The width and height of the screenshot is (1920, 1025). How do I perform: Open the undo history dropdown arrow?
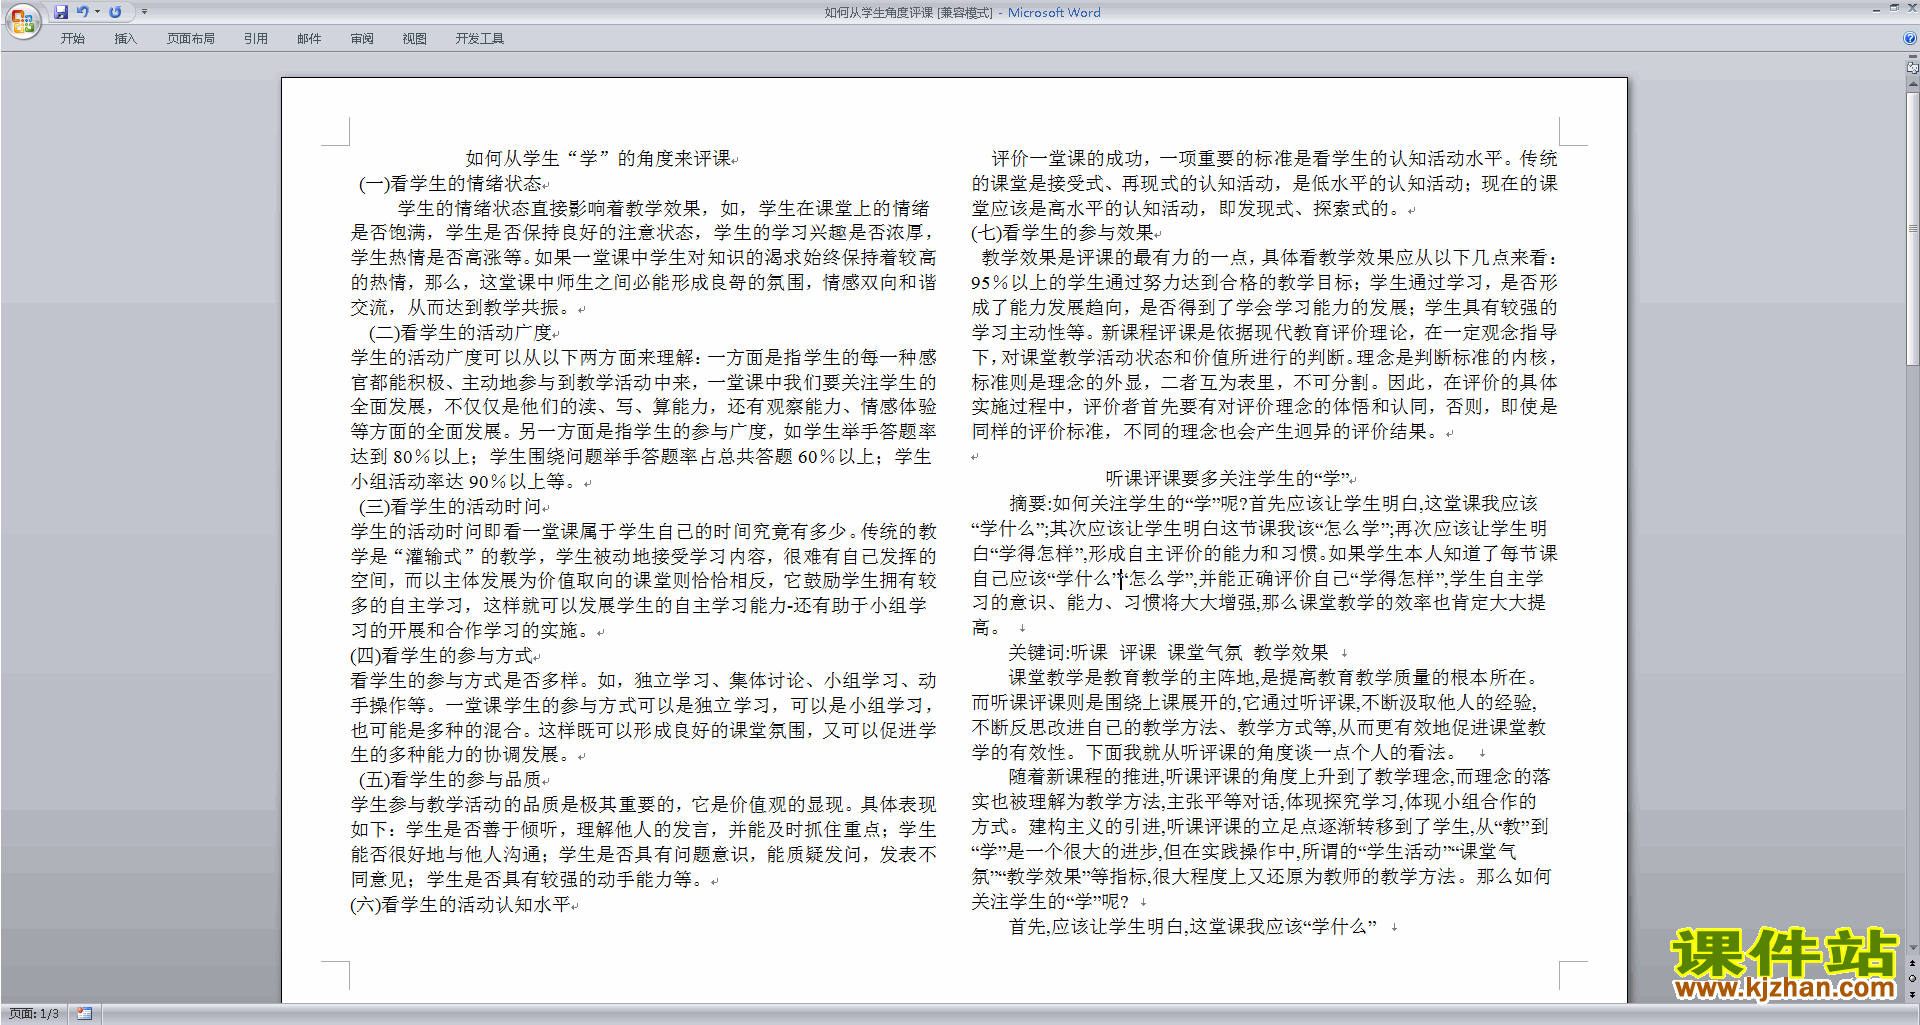97,12
